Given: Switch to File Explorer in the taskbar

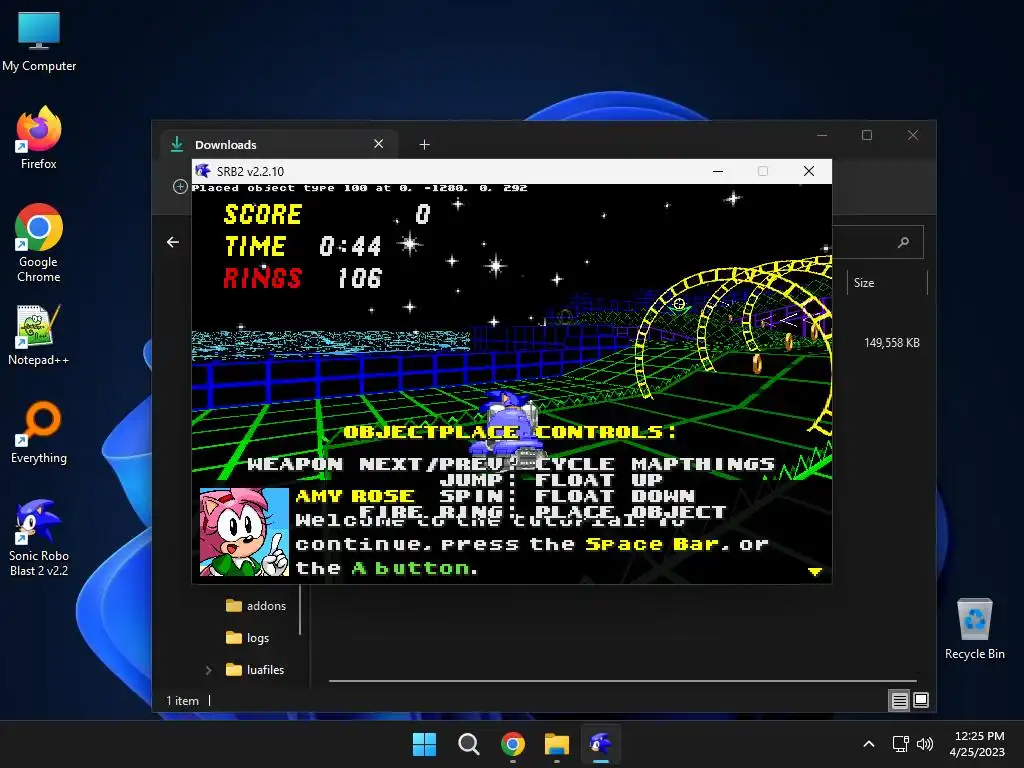Looking at the screenshot, I should 557,744.
